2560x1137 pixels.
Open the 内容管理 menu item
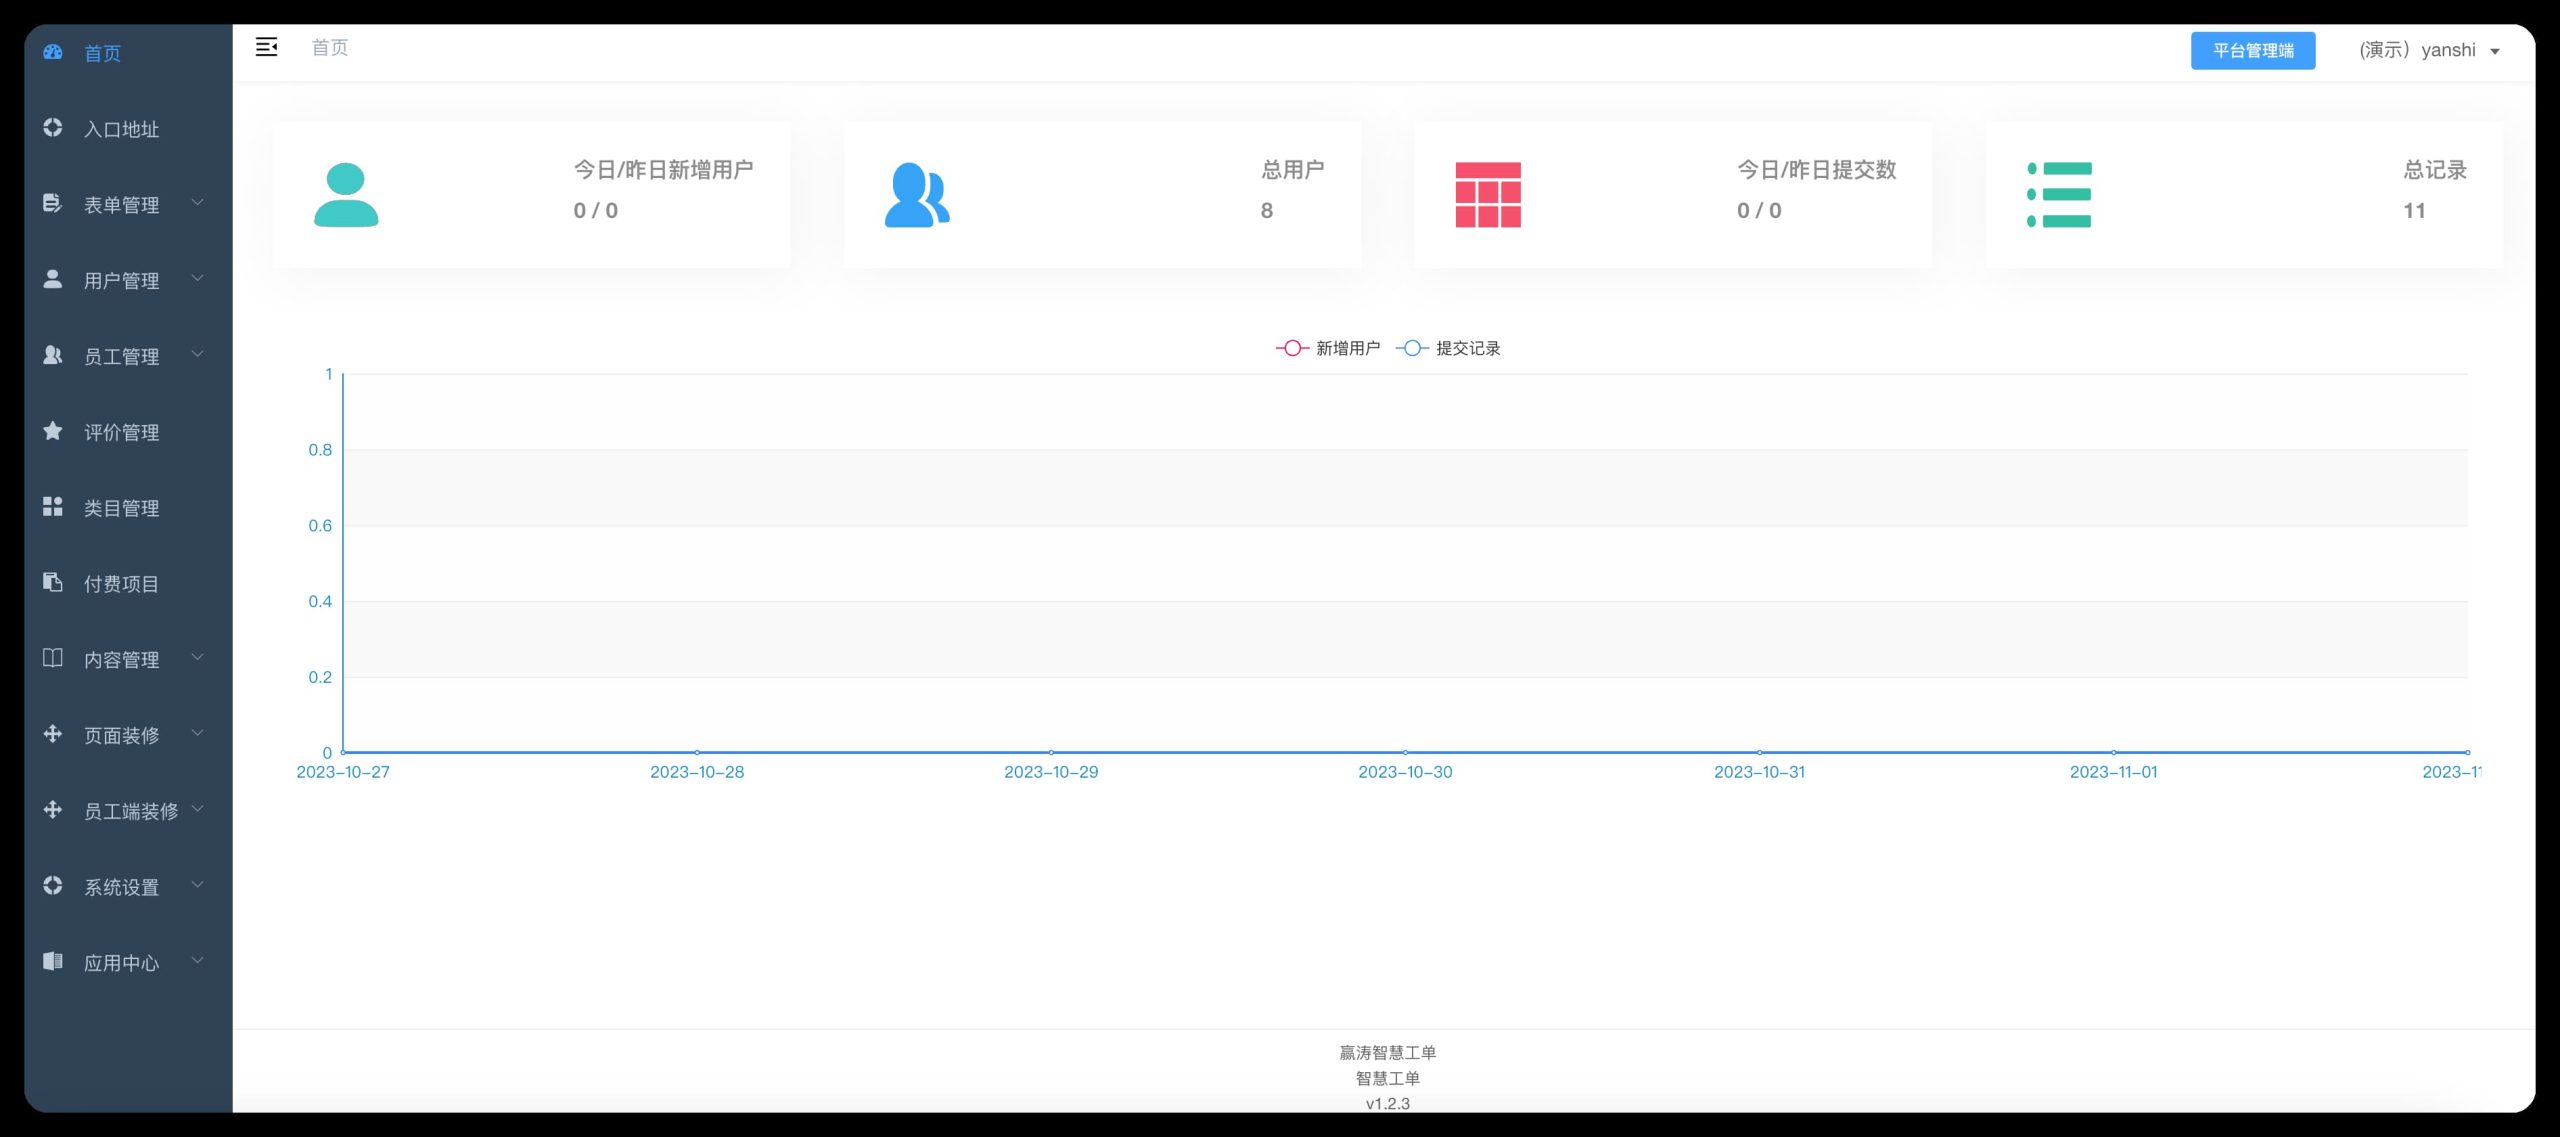(x=121, y=659)
